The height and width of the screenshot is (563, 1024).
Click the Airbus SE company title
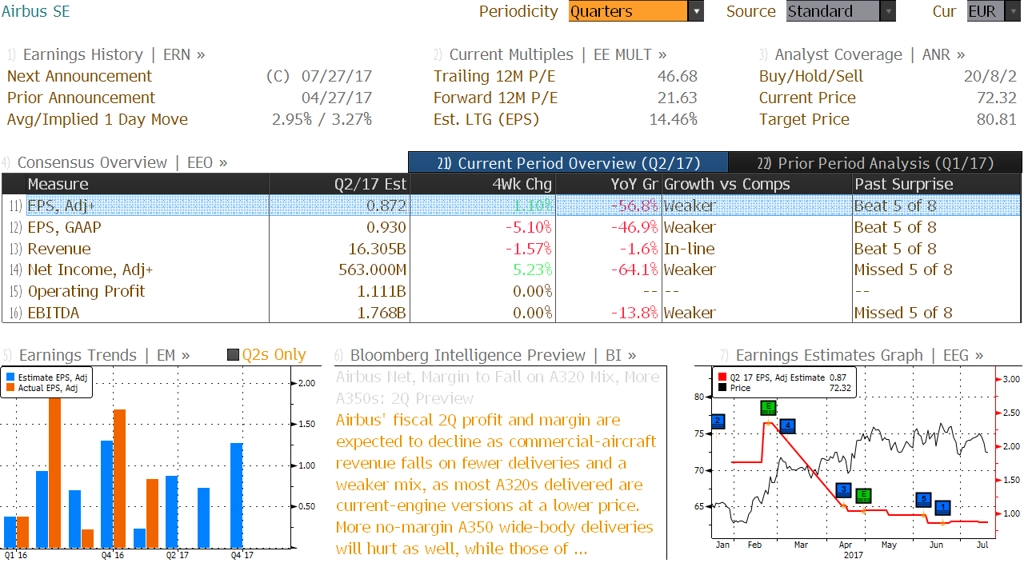[x=35, y=11]
